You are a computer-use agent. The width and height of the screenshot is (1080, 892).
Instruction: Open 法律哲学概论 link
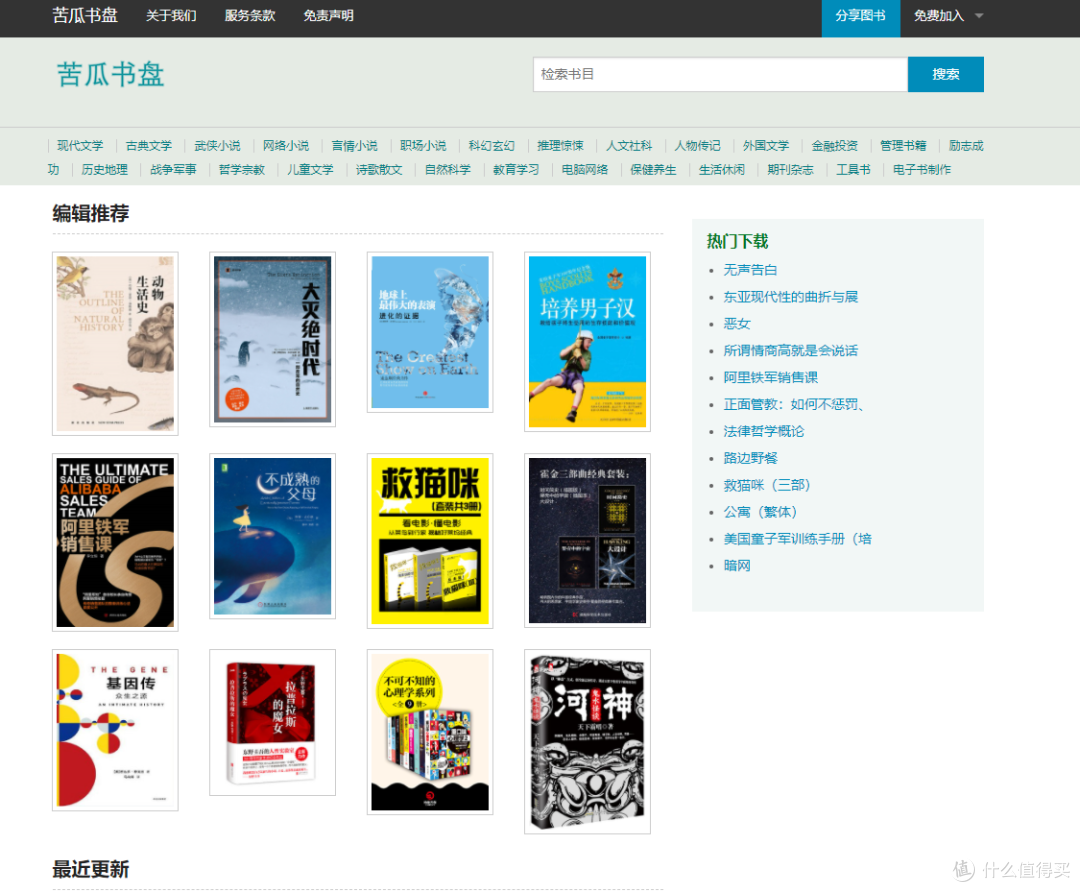pos(763,431)
